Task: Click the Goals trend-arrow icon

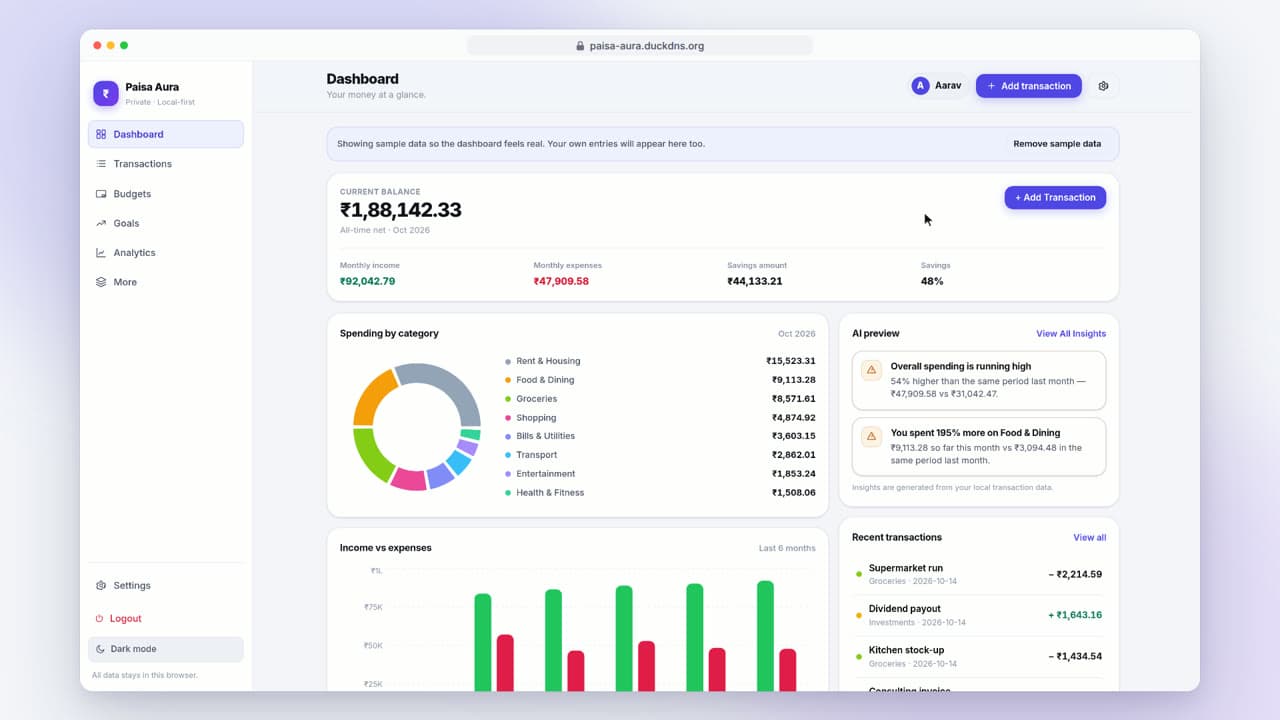Action: pos(101,223)
